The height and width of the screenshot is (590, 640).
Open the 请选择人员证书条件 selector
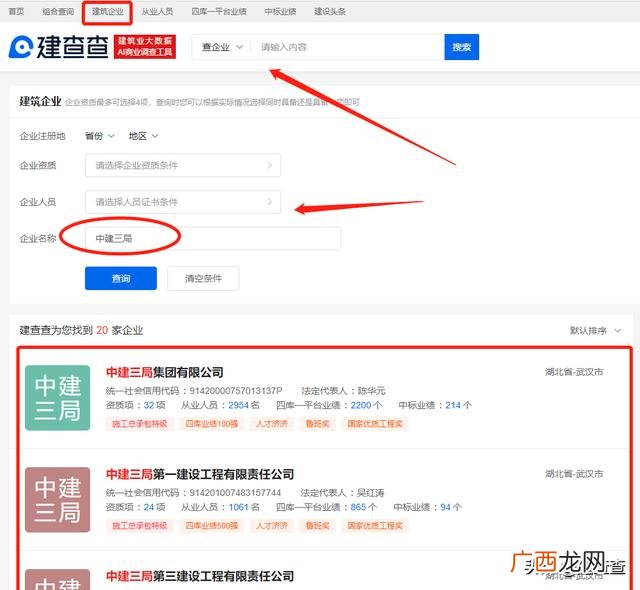coord(183,202)
